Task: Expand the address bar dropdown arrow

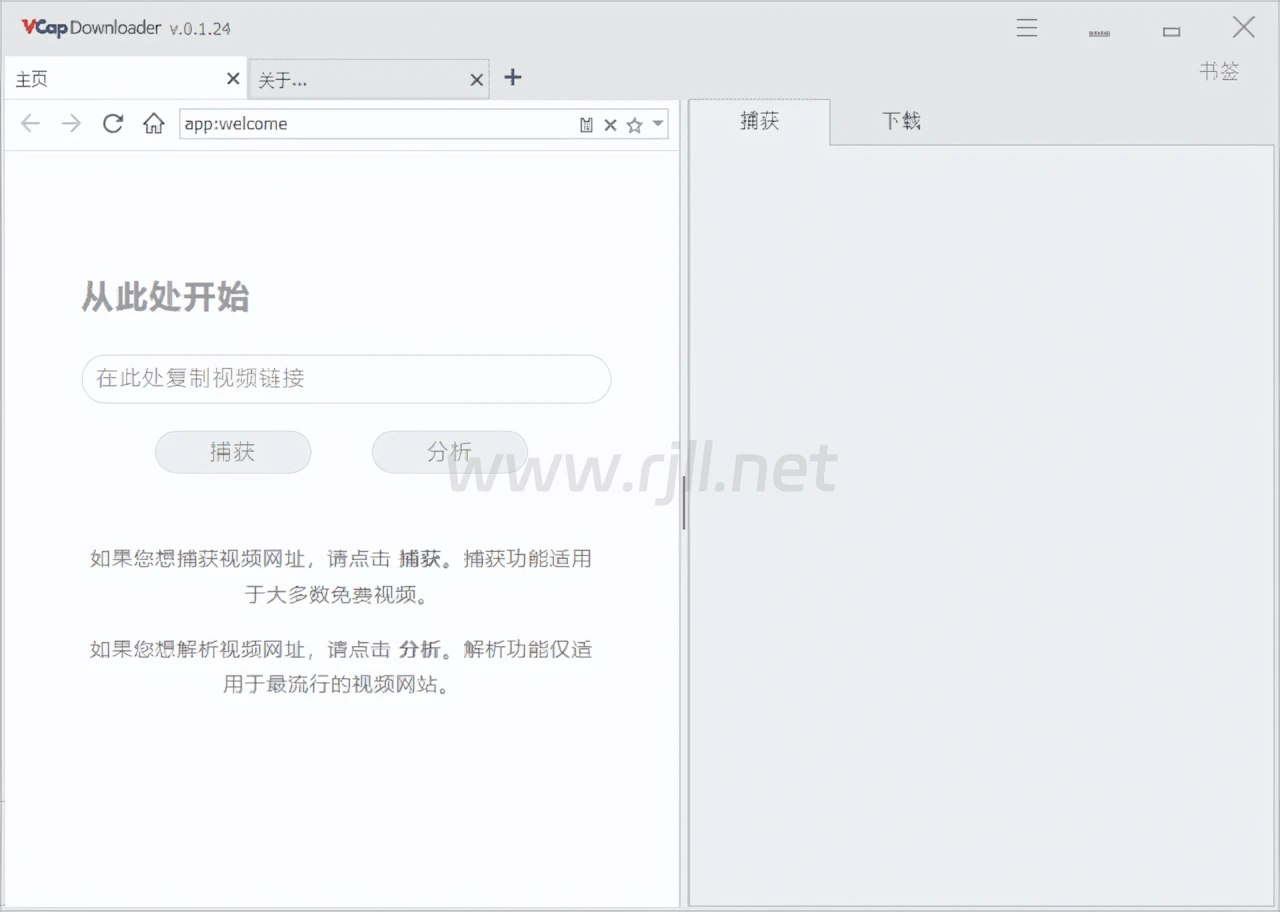Action: 658,124
